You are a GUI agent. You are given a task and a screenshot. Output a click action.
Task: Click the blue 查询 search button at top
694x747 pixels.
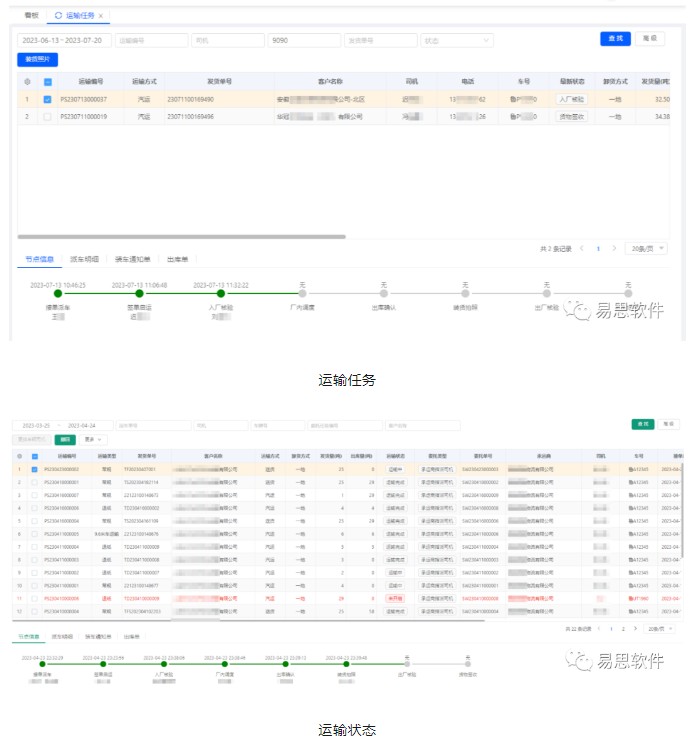(615, 39)
